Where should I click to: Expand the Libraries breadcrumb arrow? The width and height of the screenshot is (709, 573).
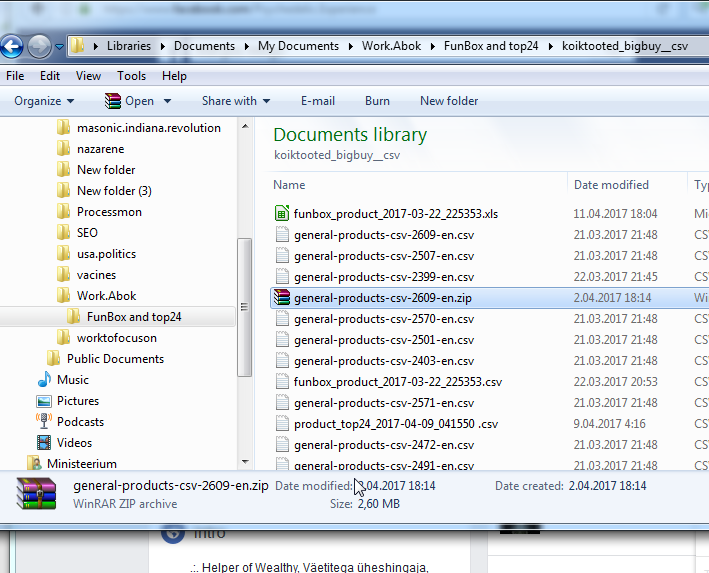coord(162,46)
